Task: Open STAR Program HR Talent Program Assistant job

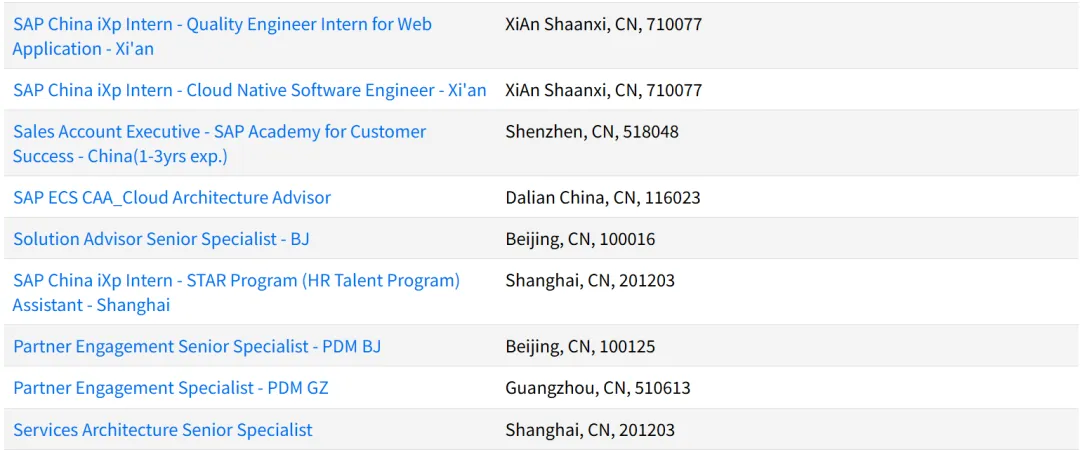Action: [x=236, y=293]
